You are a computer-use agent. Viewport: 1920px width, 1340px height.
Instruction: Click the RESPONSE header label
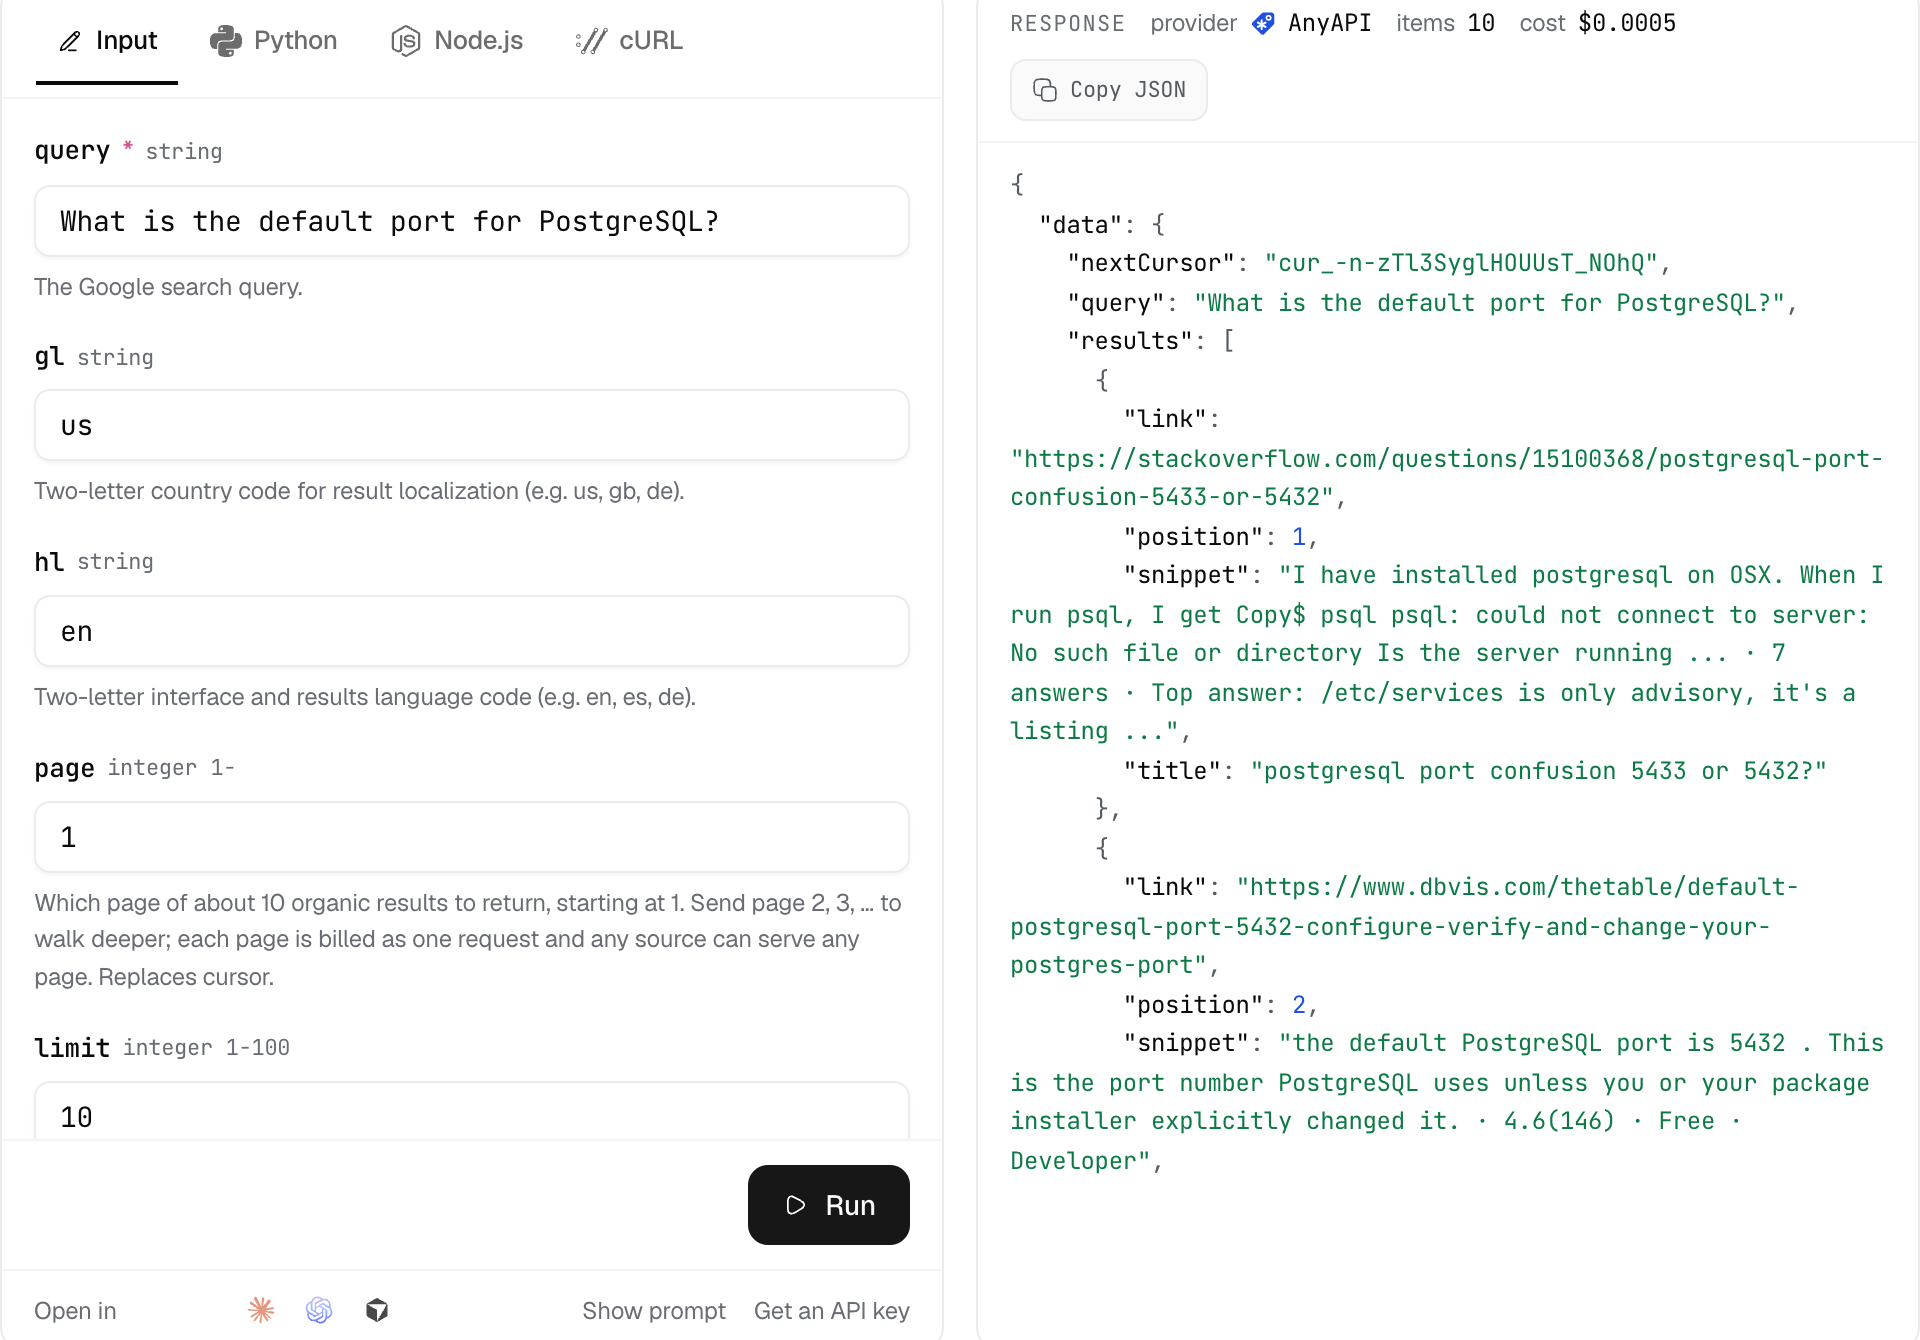pyautogui.click(x=1067, y=23)
